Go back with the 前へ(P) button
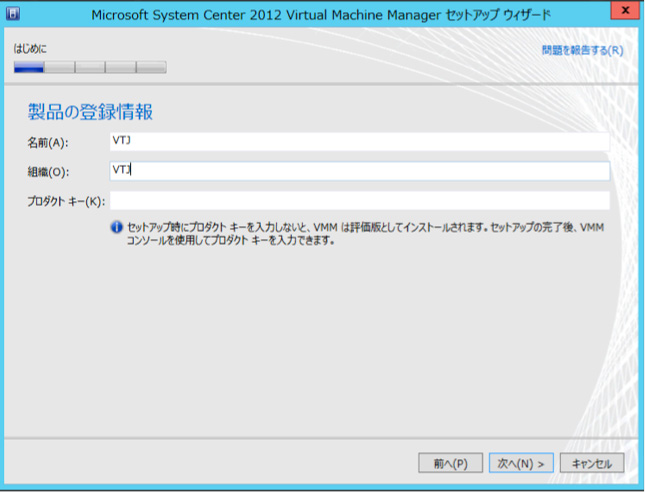Image resolution: width=645 pixels, height=492 pixels. point(450,463)
